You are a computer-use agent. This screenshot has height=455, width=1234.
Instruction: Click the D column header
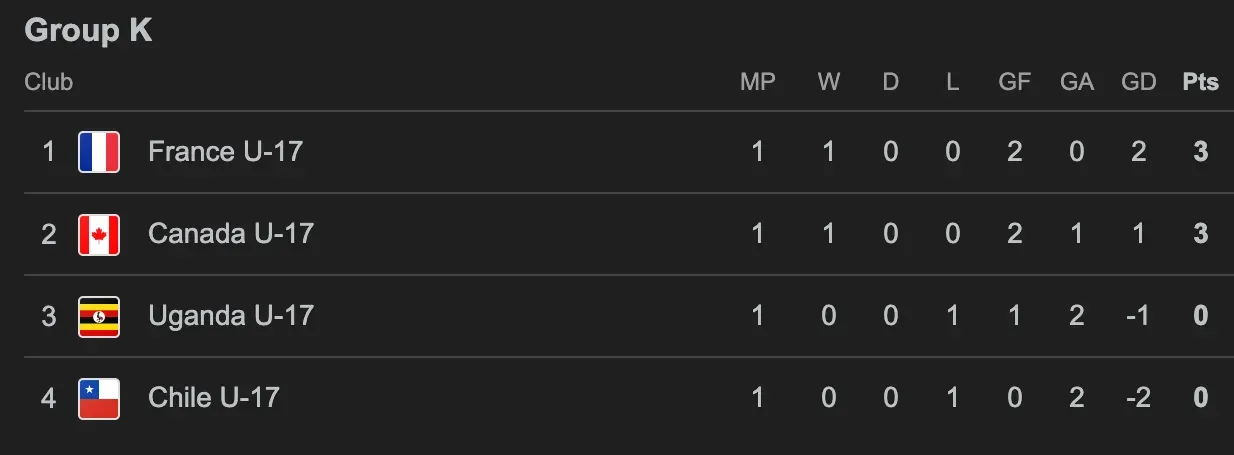[x=890, y=82]
